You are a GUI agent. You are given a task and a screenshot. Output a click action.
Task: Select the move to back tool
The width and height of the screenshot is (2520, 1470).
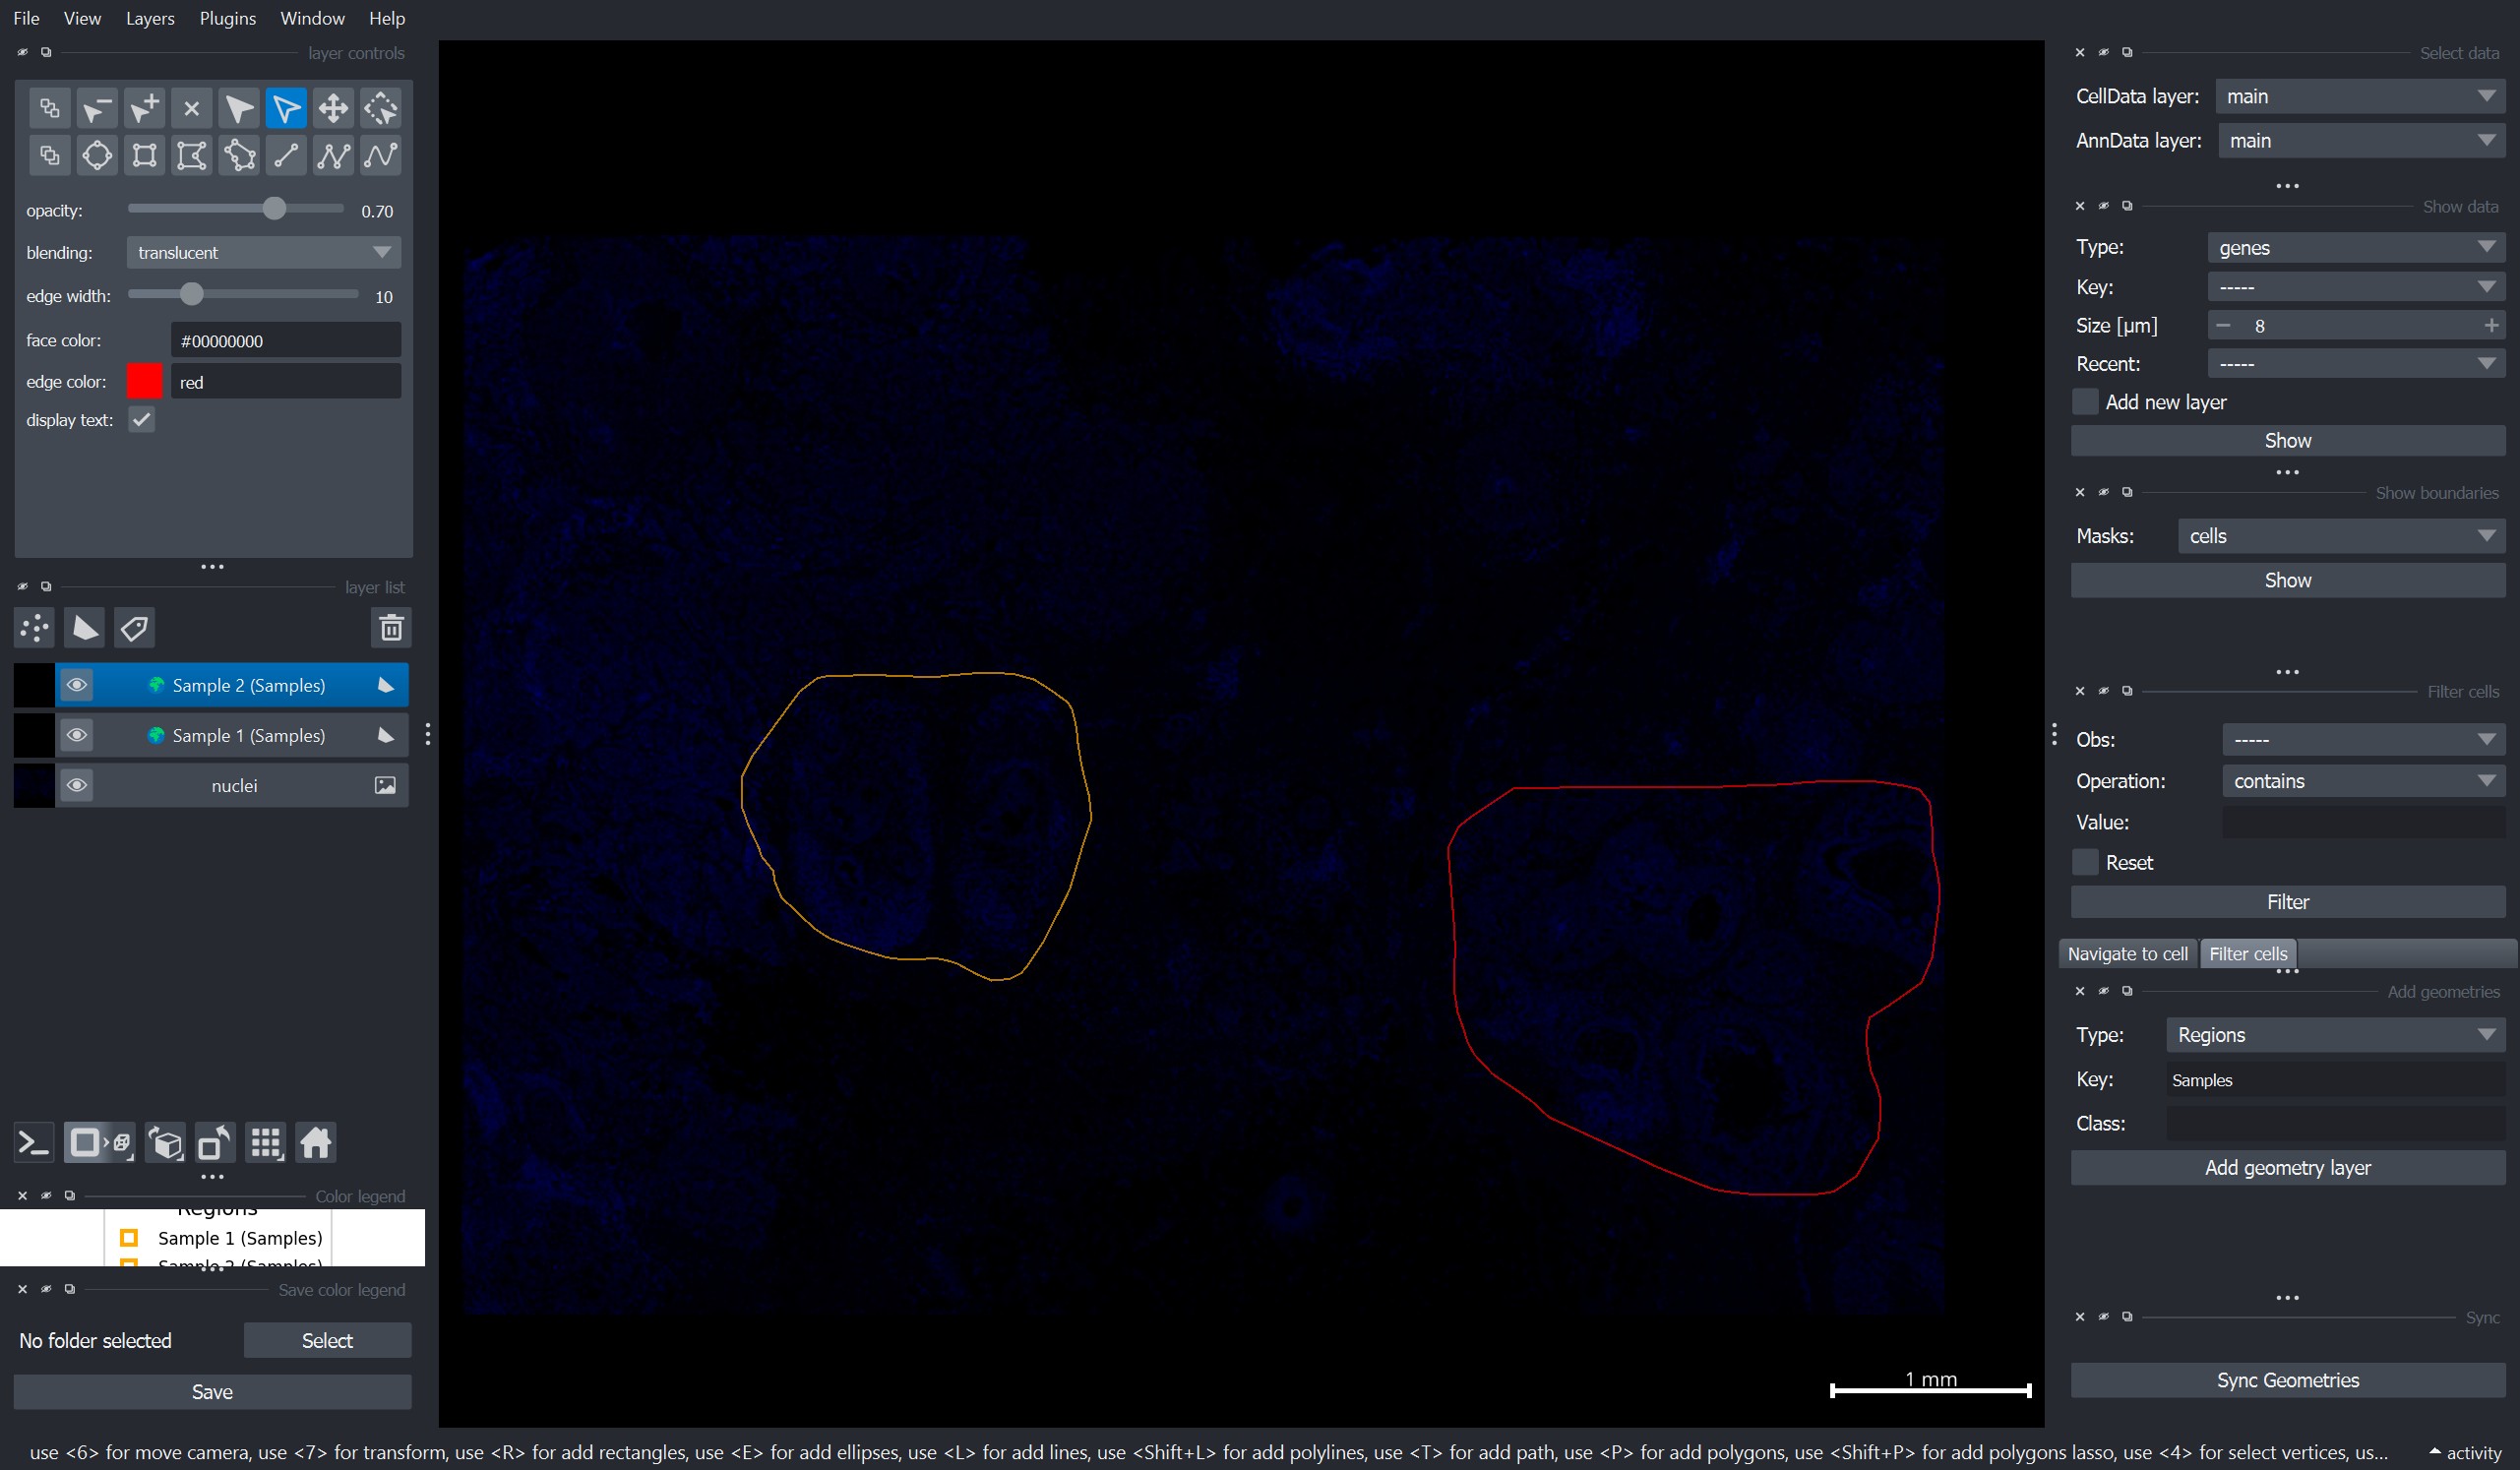[x=49, y=108]
